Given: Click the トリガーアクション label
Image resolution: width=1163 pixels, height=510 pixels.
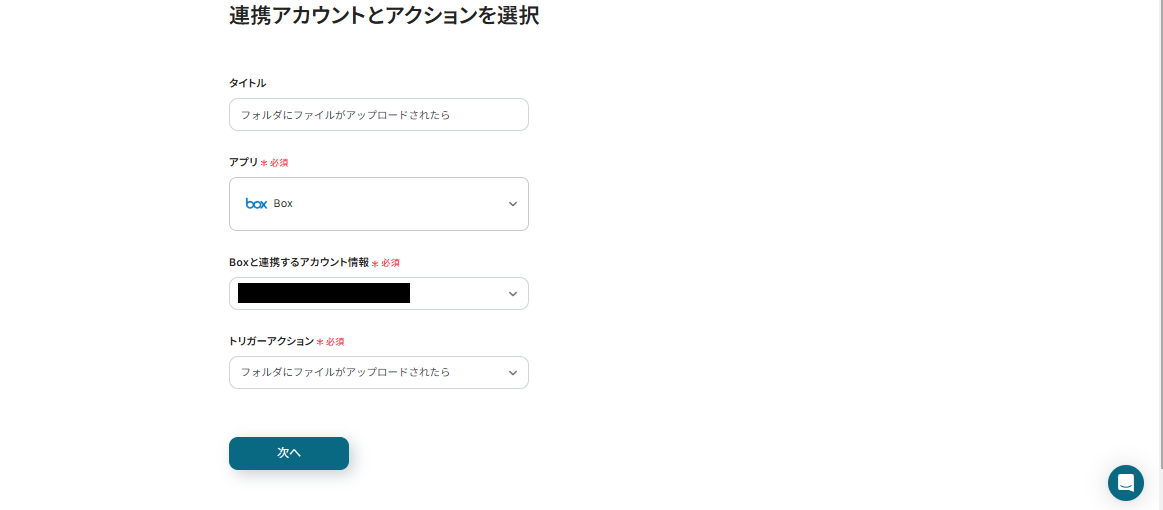Looking at the screenshot, I should point(271,341).
